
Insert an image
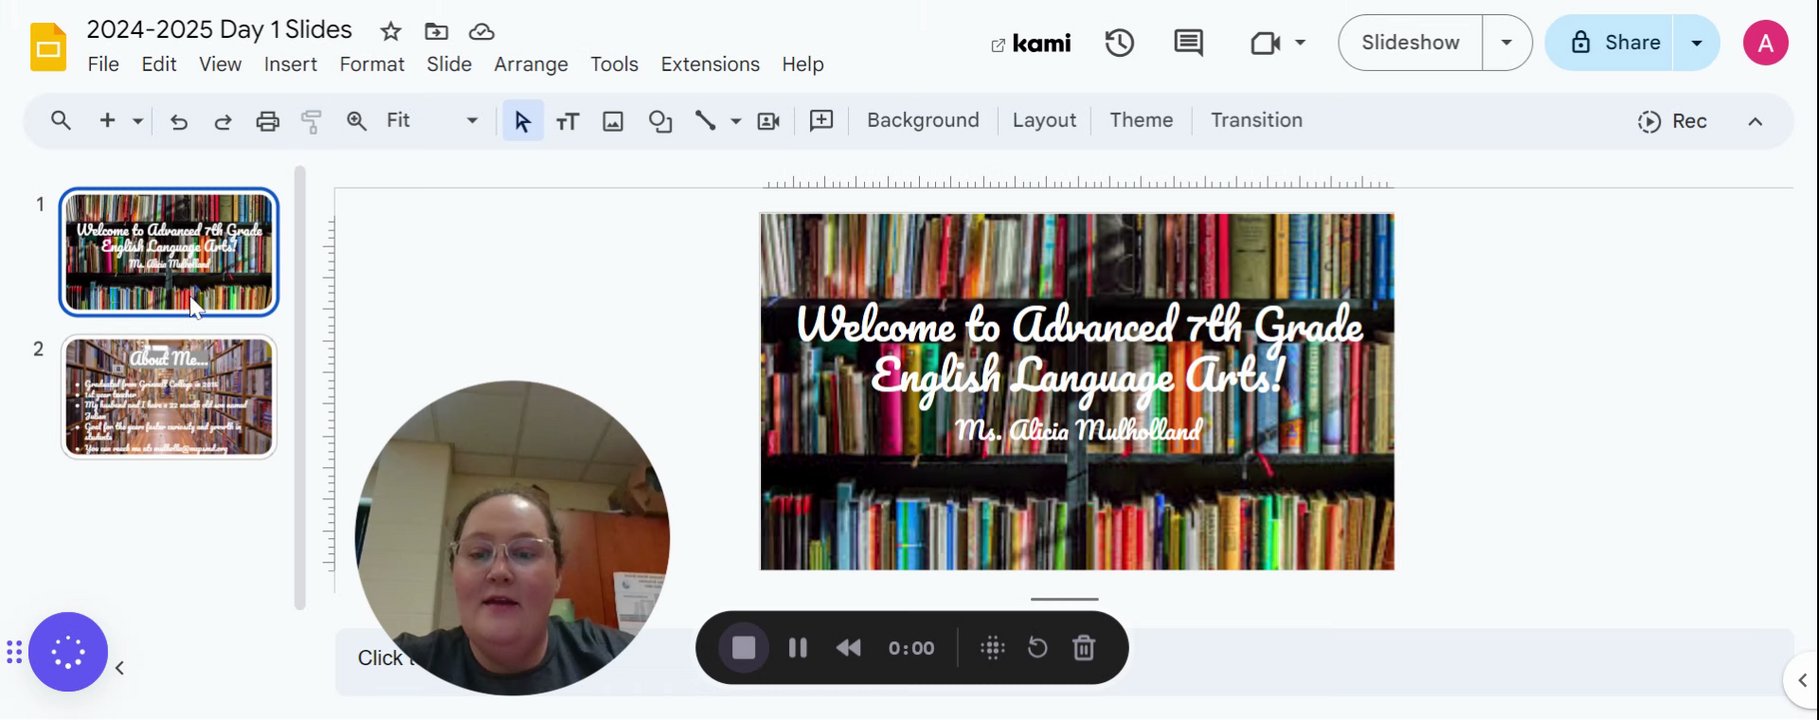pos(613,122)
